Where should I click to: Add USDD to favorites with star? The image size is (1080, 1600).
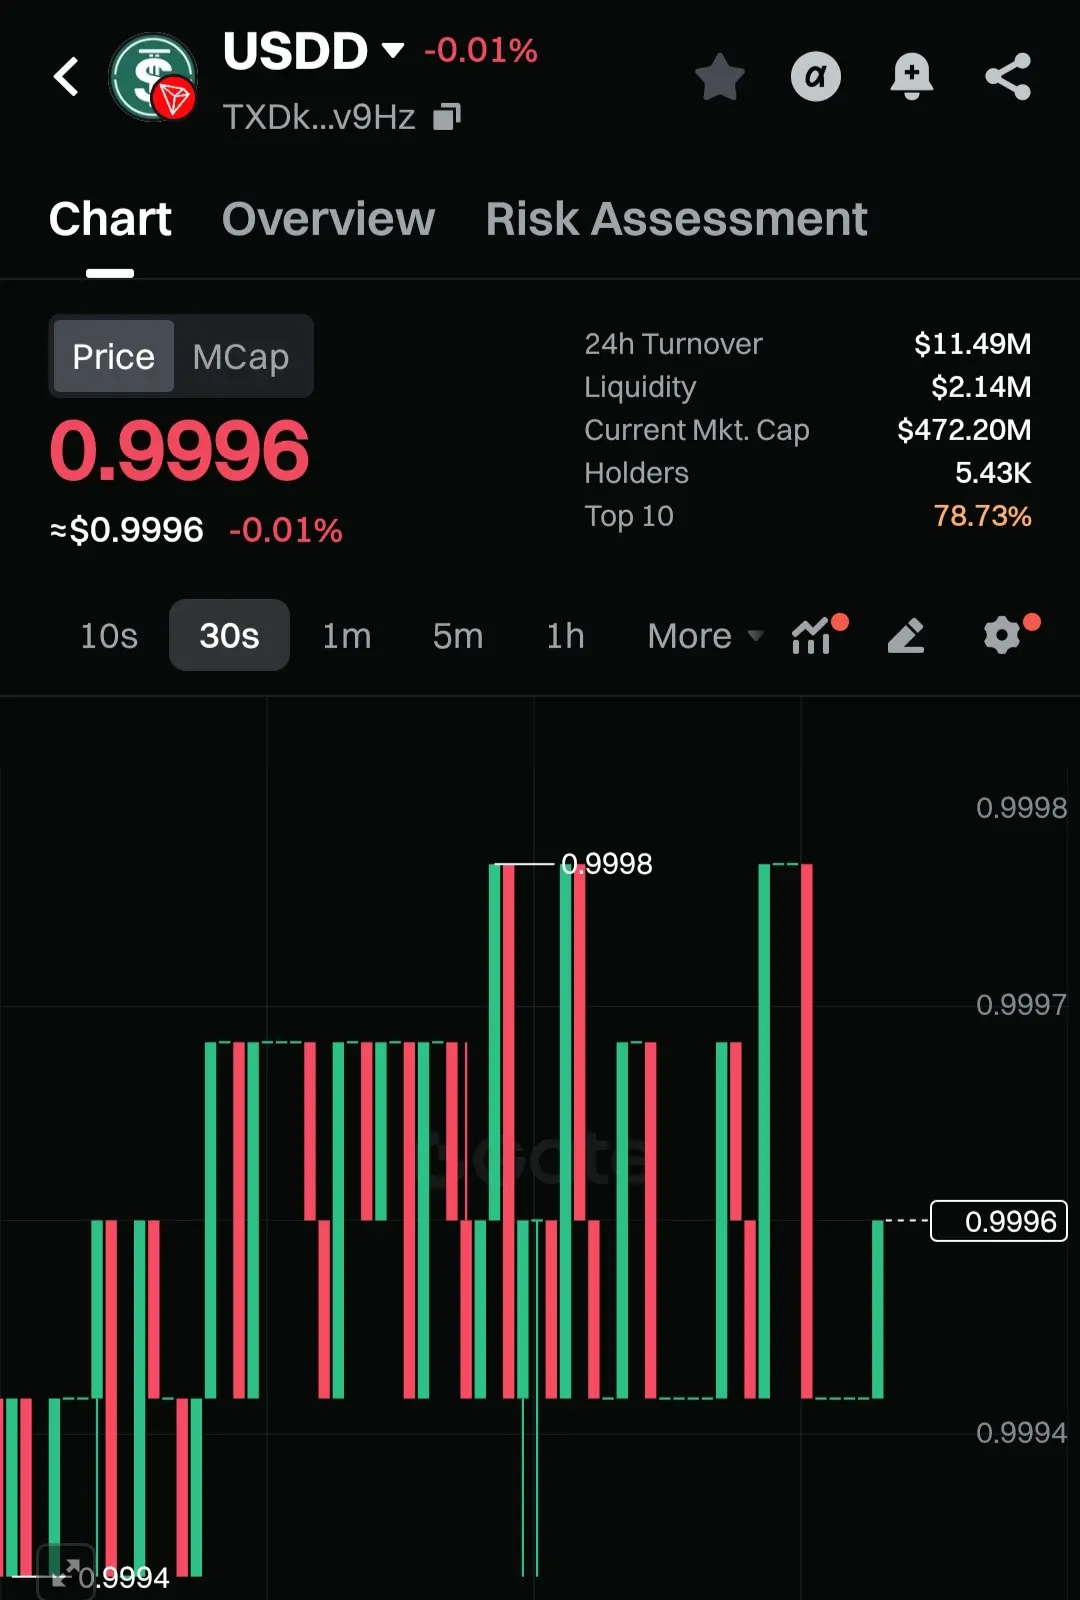720,77
